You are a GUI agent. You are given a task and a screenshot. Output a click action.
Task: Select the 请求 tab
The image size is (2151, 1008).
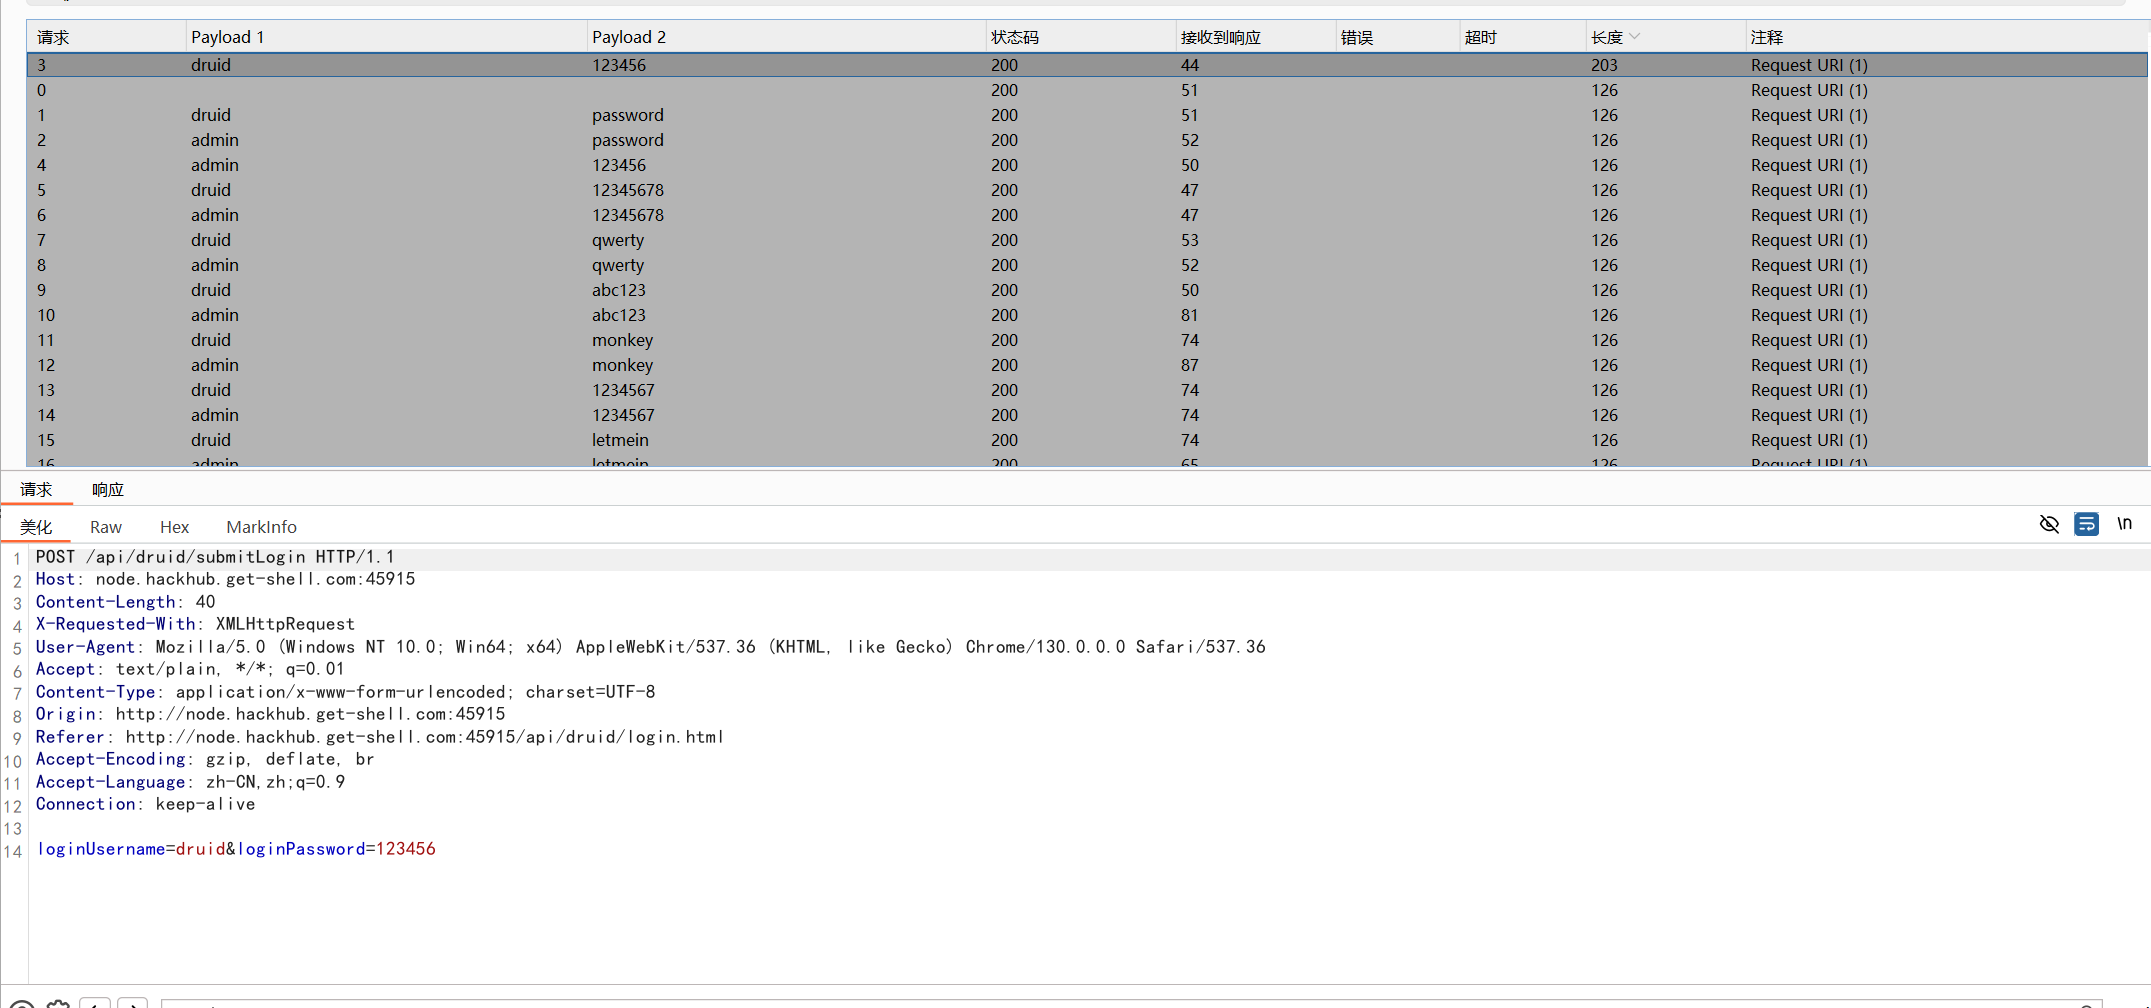pos(36,489)
